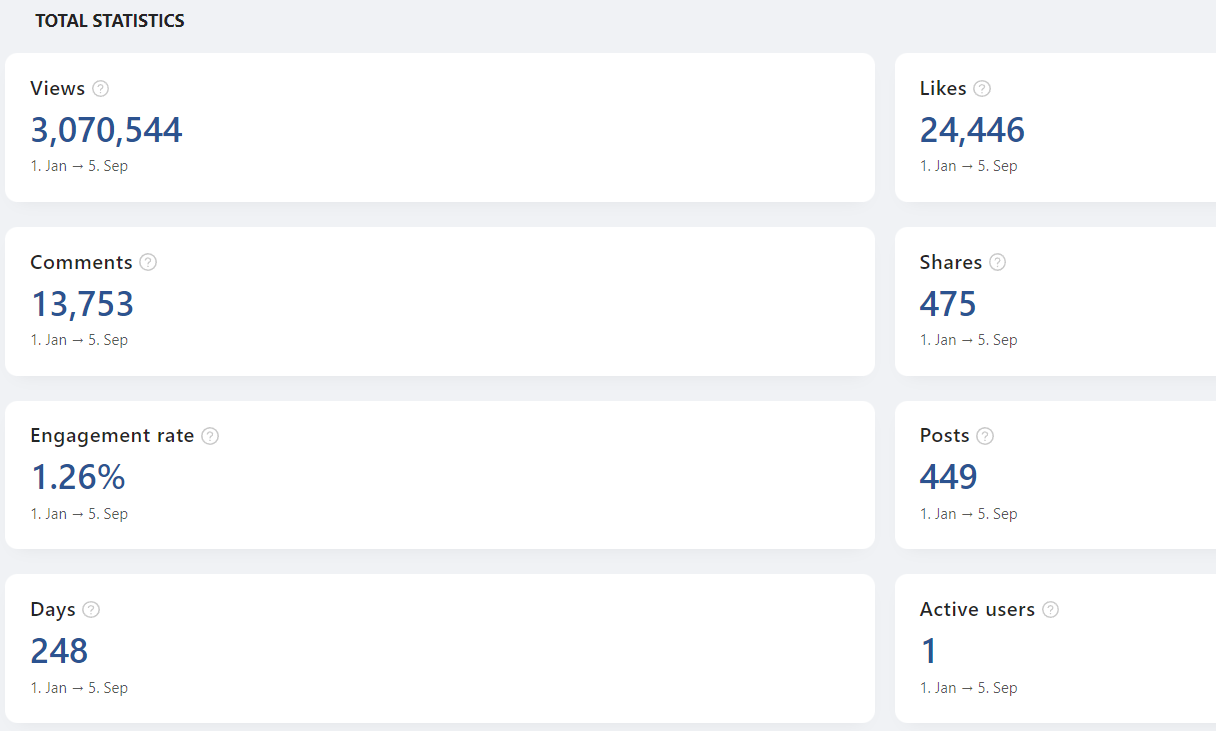Image resolution: width=1216 pixels, height=731 pixels.
Task: Click the Views total 3,070,544
Action: (106, 131)
